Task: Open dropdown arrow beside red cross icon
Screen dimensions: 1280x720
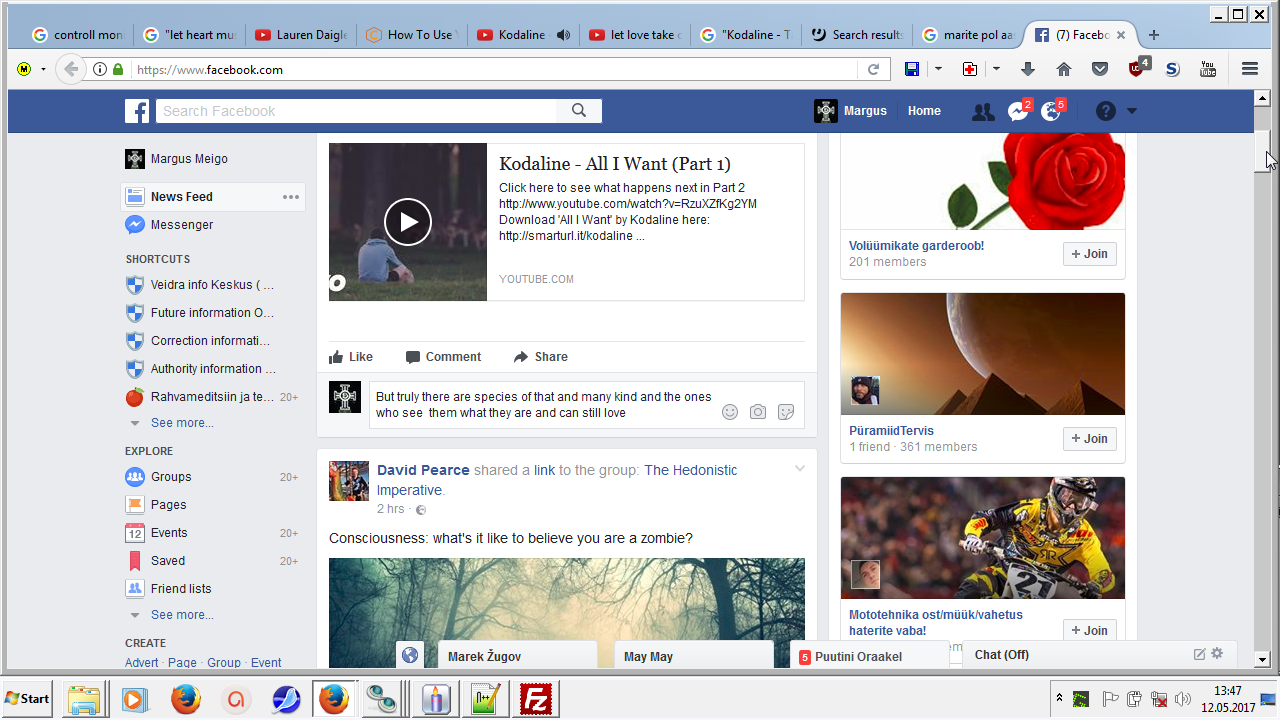Action: (x=996, y=69)
